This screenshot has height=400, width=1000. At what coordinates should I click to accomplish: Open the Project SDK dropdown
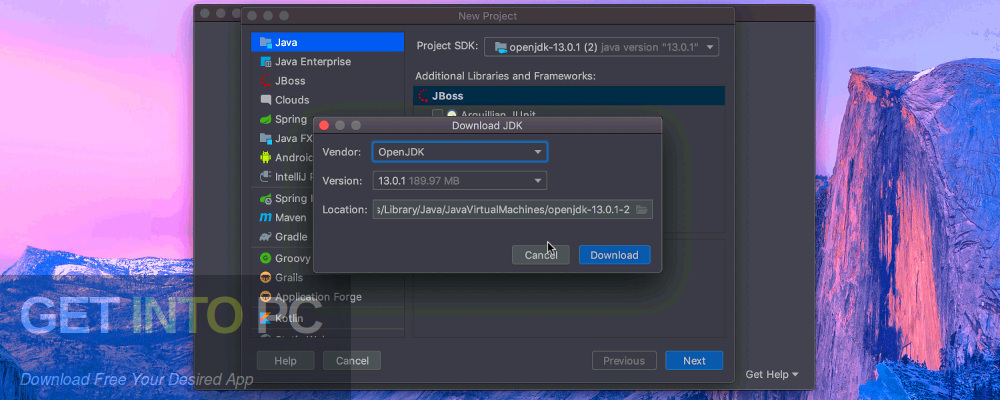[601, 47]
